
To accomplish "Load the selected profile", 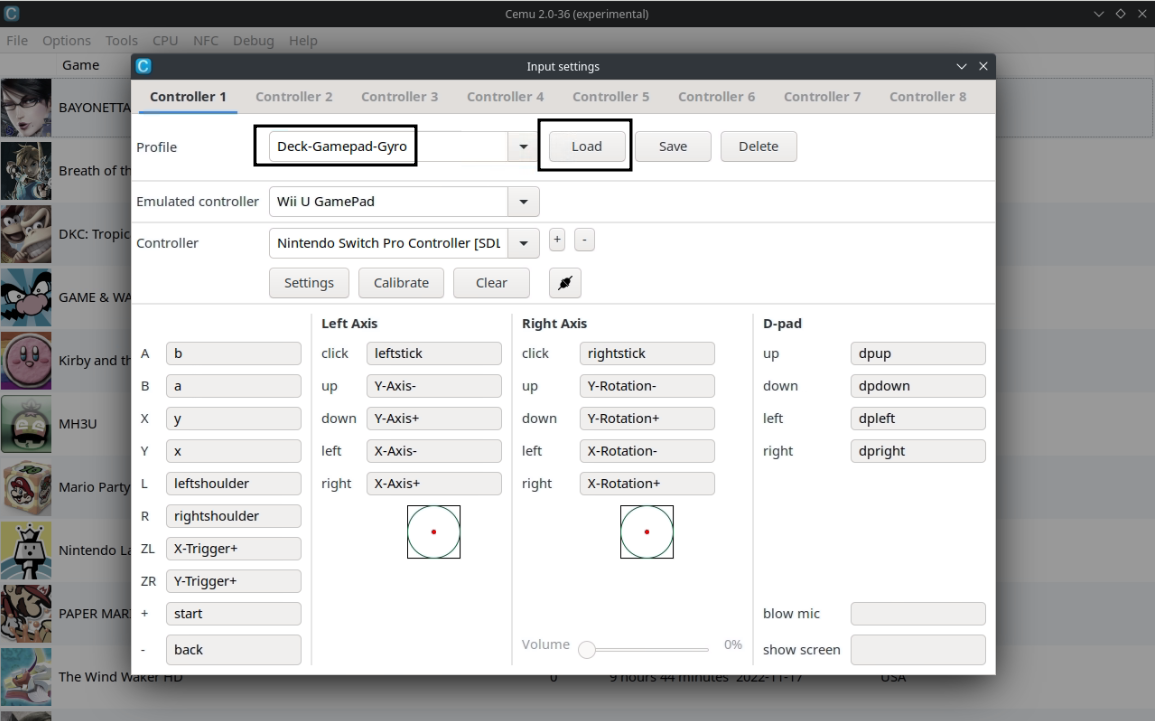I will 587,147.
